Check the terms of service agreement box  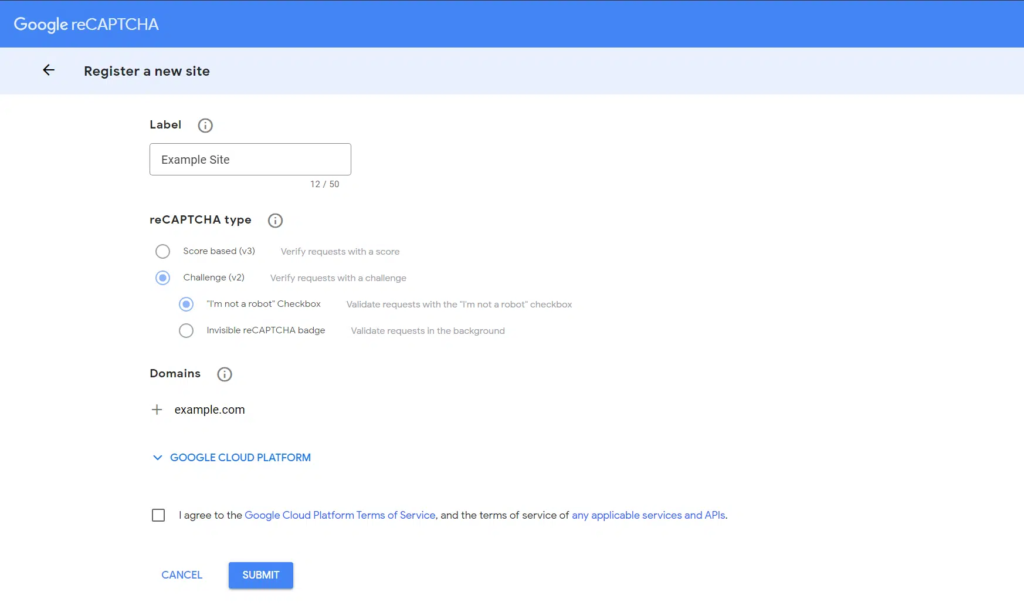tap(158, 516)
